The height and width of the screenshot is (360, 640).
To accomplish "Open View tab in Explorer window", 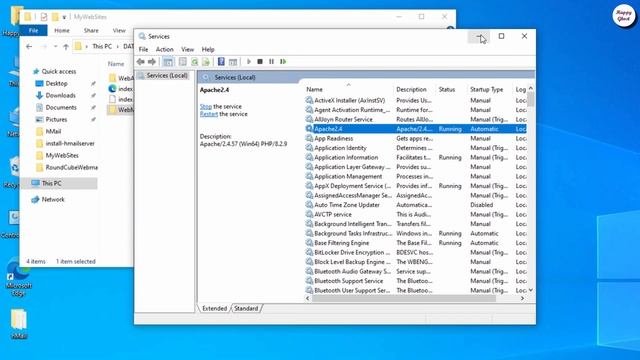I will coord(119,31).
